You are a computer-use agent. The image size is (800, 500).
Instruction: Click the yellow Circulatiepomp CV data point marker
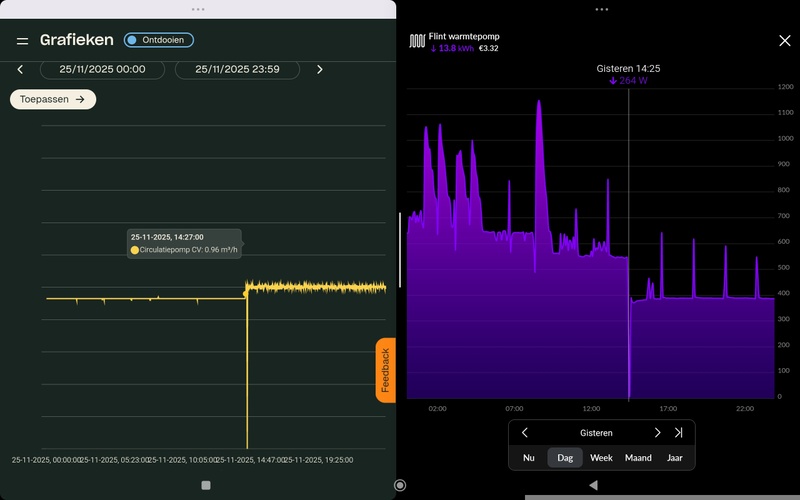(x=246, y=294)
